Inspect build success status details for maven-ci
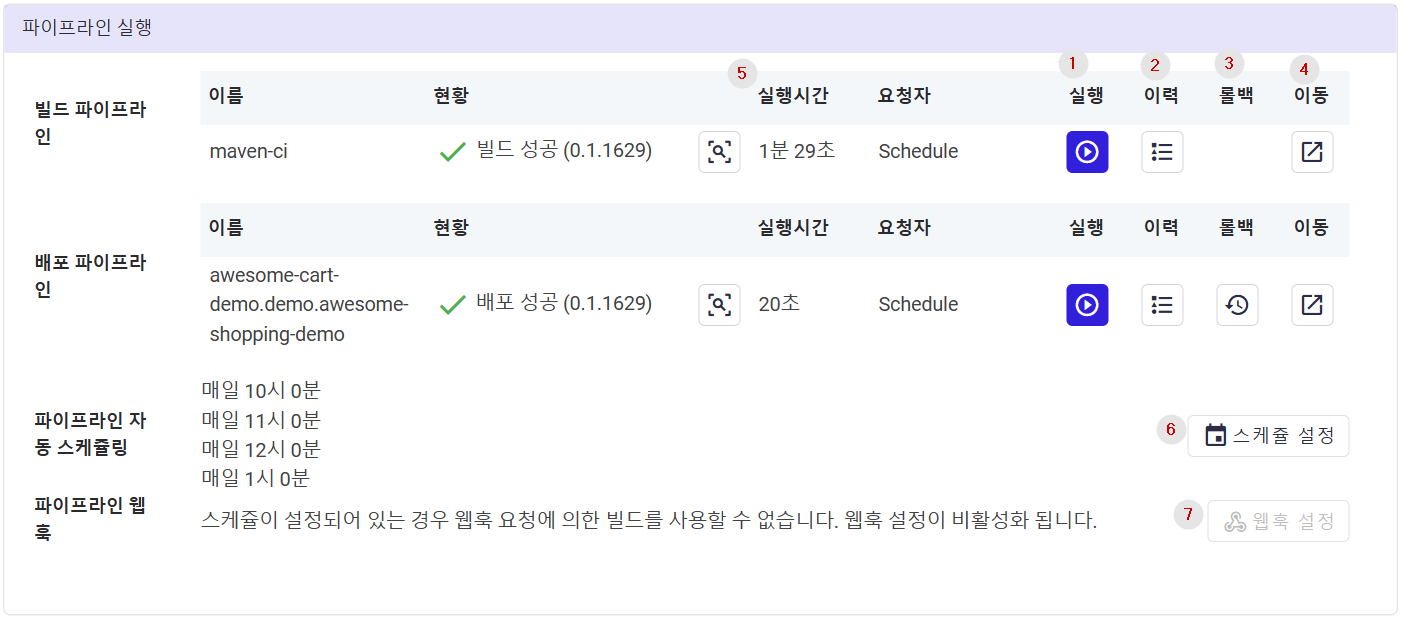Screen dimensions: 1410x624 click(720, 152)
